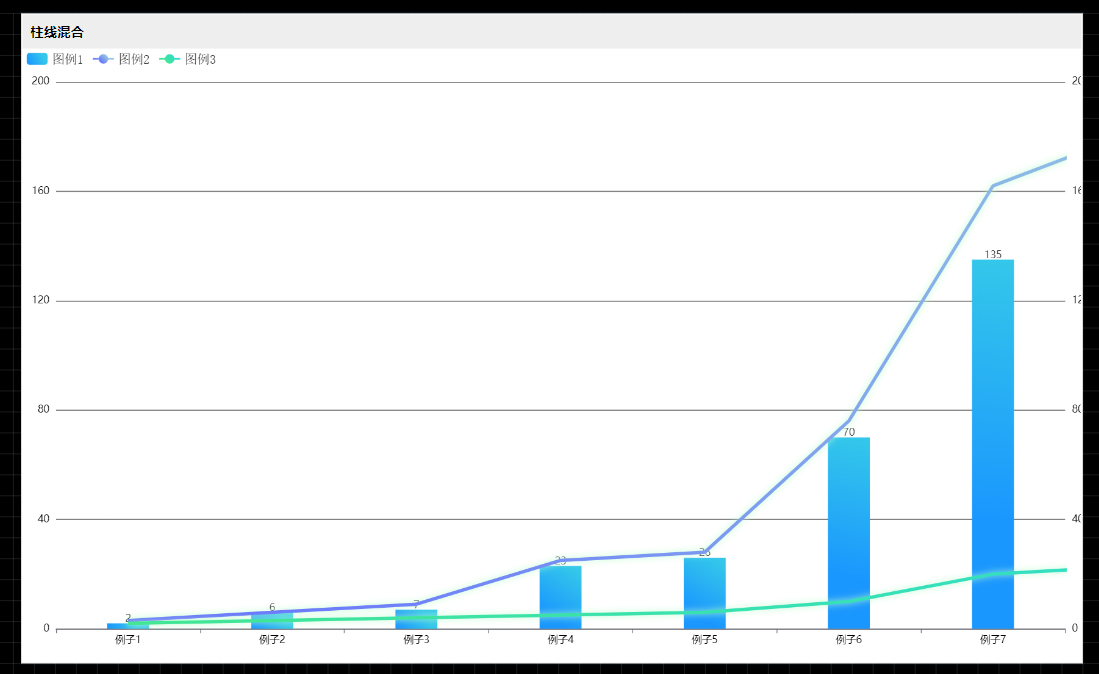Select the 例子2 x-axis label
The width and height of the screenshot is (1099, 674).
coord(272,640)
